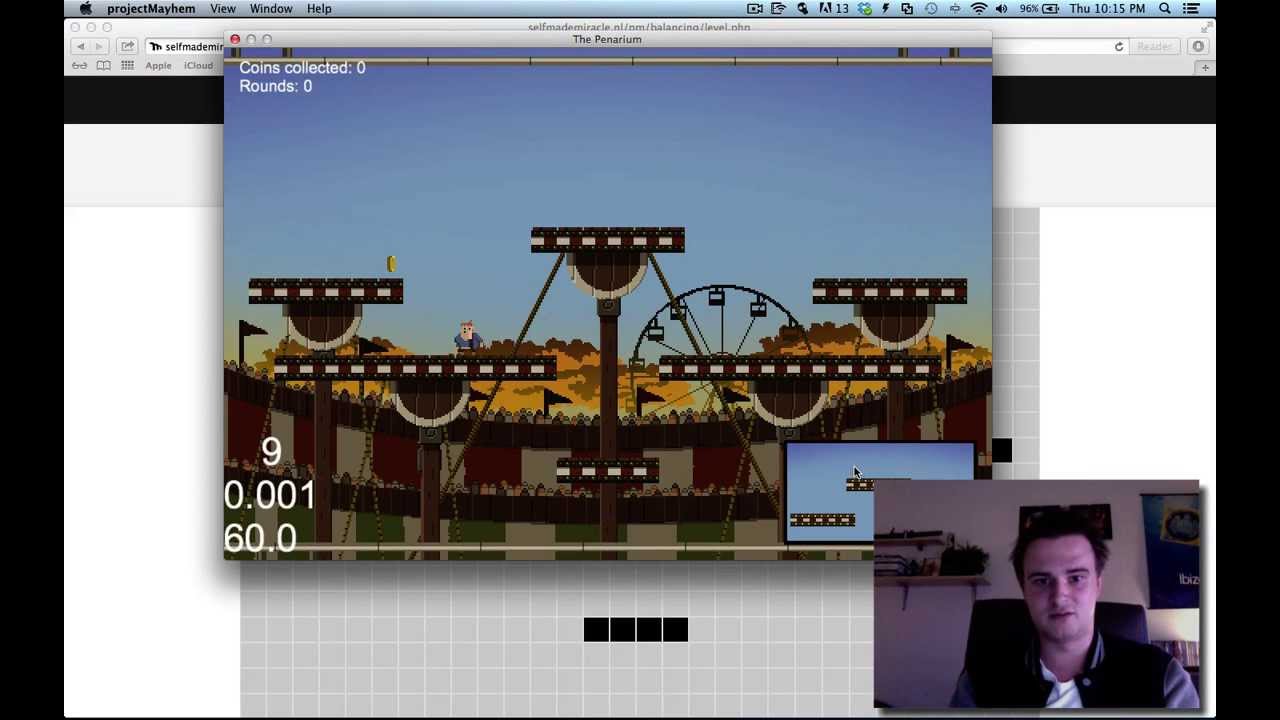1280x720 pixels.
Task: Click the Coins collected counter text
Action: [302, 67]
